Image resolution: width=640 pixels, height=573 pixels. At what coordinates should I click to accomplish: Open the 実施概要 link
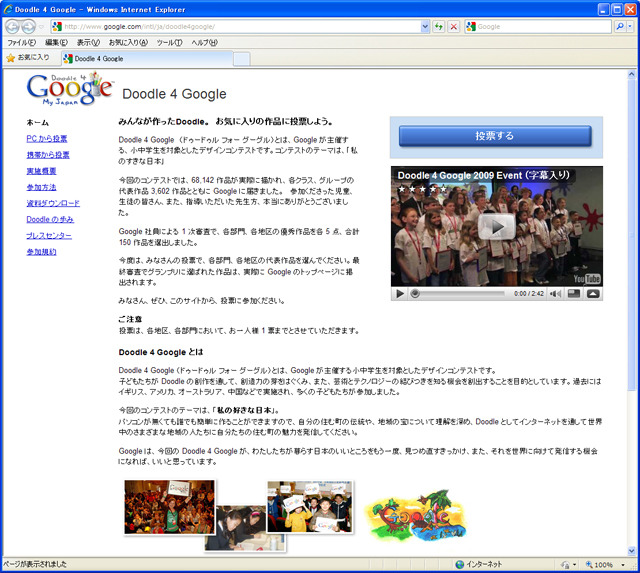[41, 171]
